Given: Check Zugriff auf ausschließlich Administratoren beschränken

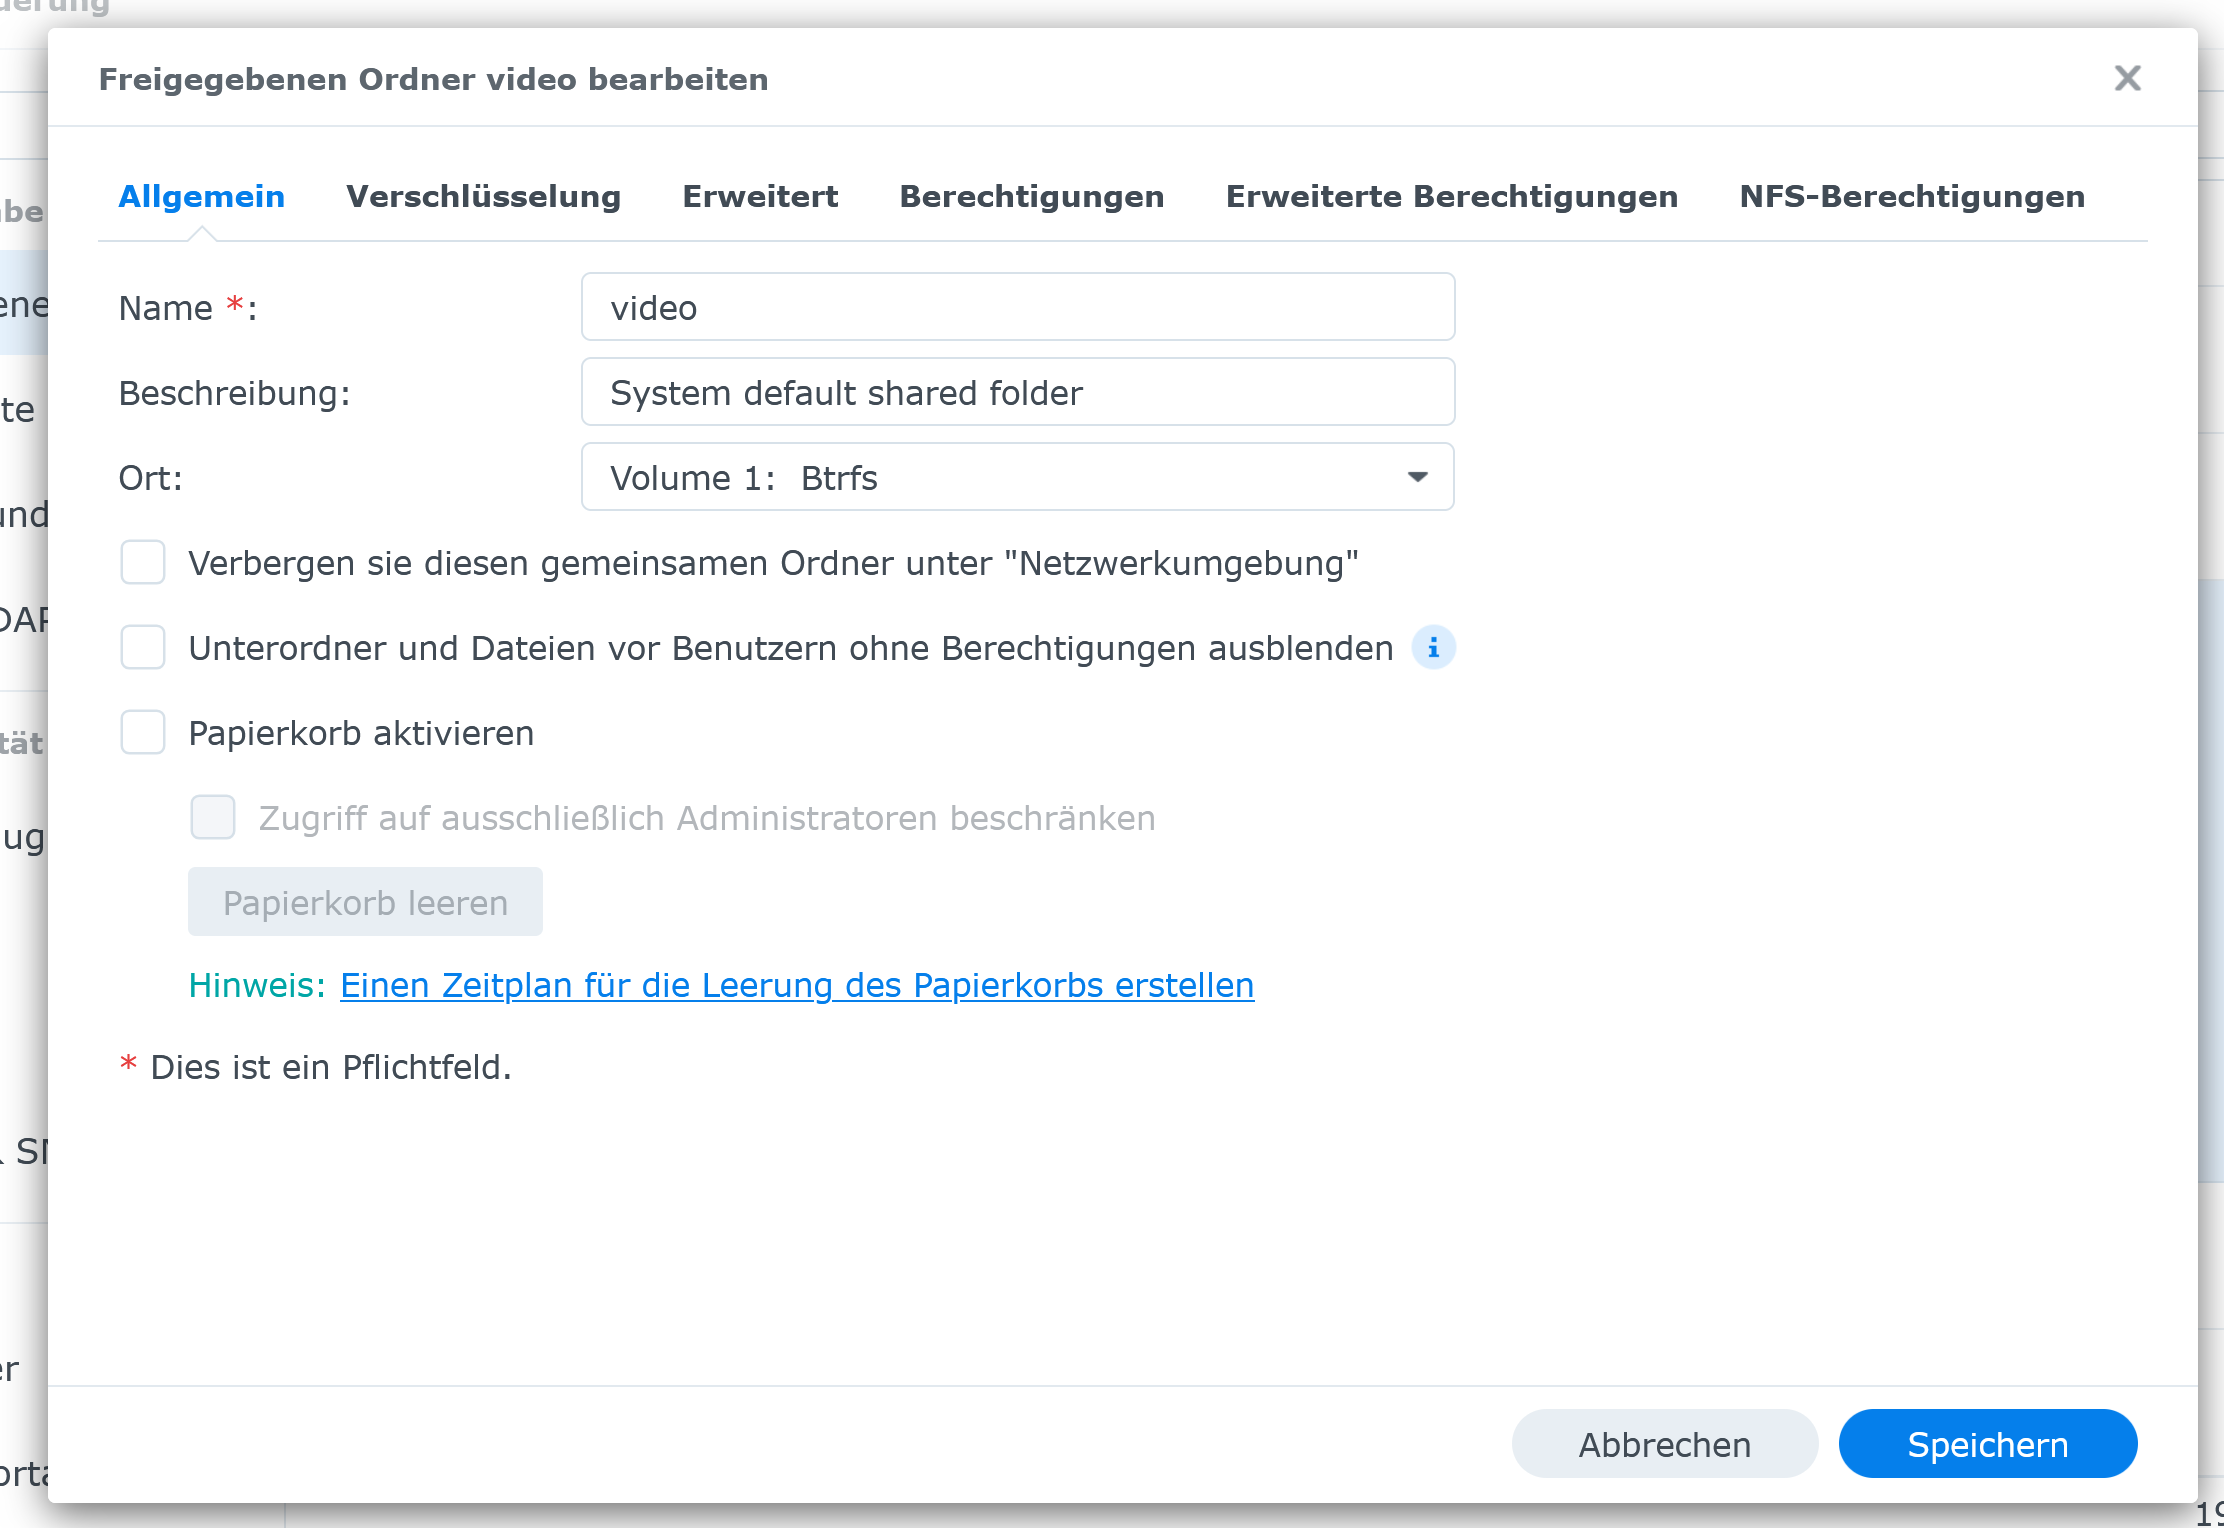Looking at the screenshot, I should [213, 818].
